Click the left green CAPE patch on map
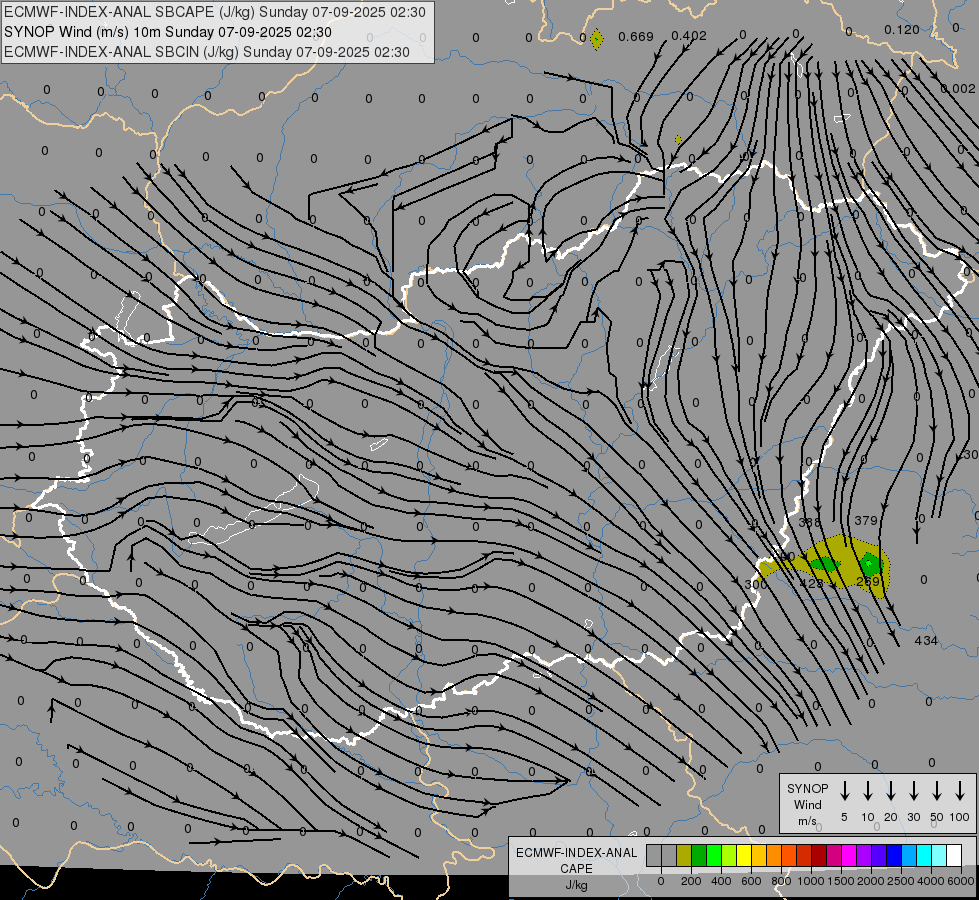Viewport: 979px width, 900px height. (x=825, y=565)
